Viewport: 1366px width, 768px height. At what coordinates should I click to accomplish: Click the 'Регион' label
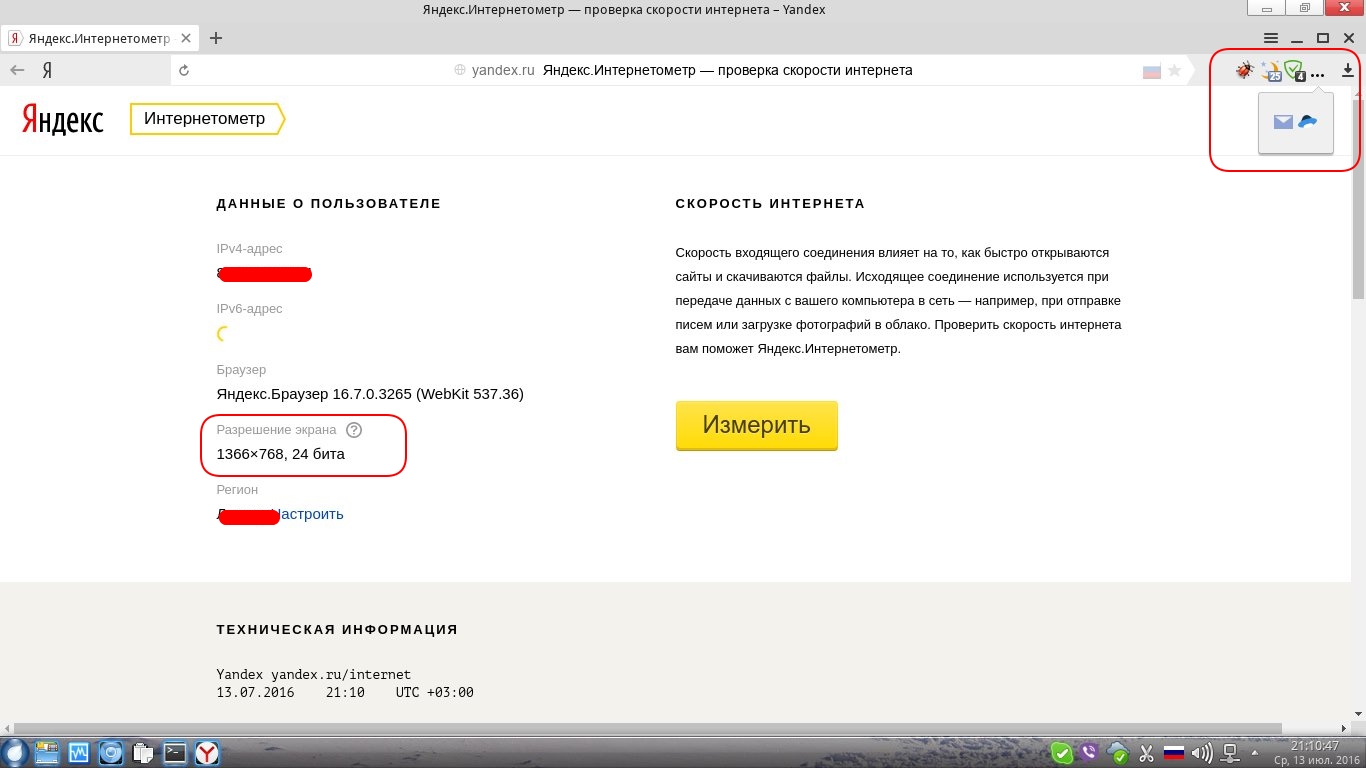coord(237,490)
